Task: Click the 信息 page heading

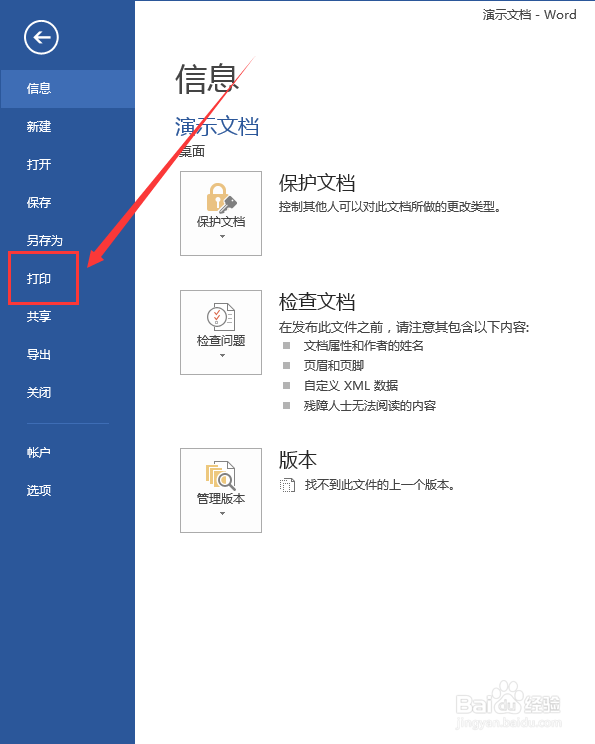Action: point(206,79)
